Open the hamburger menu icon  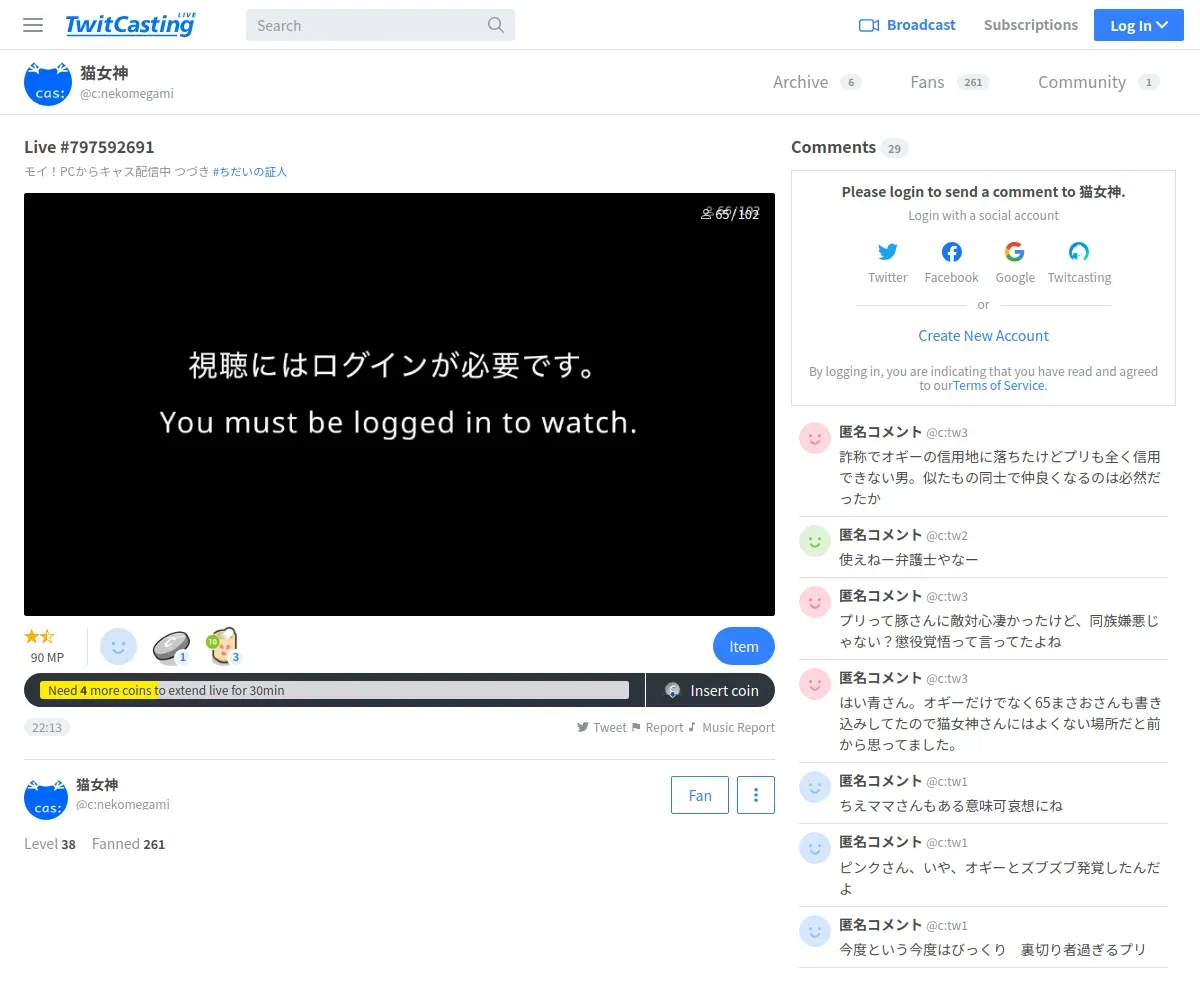[33, 25]
